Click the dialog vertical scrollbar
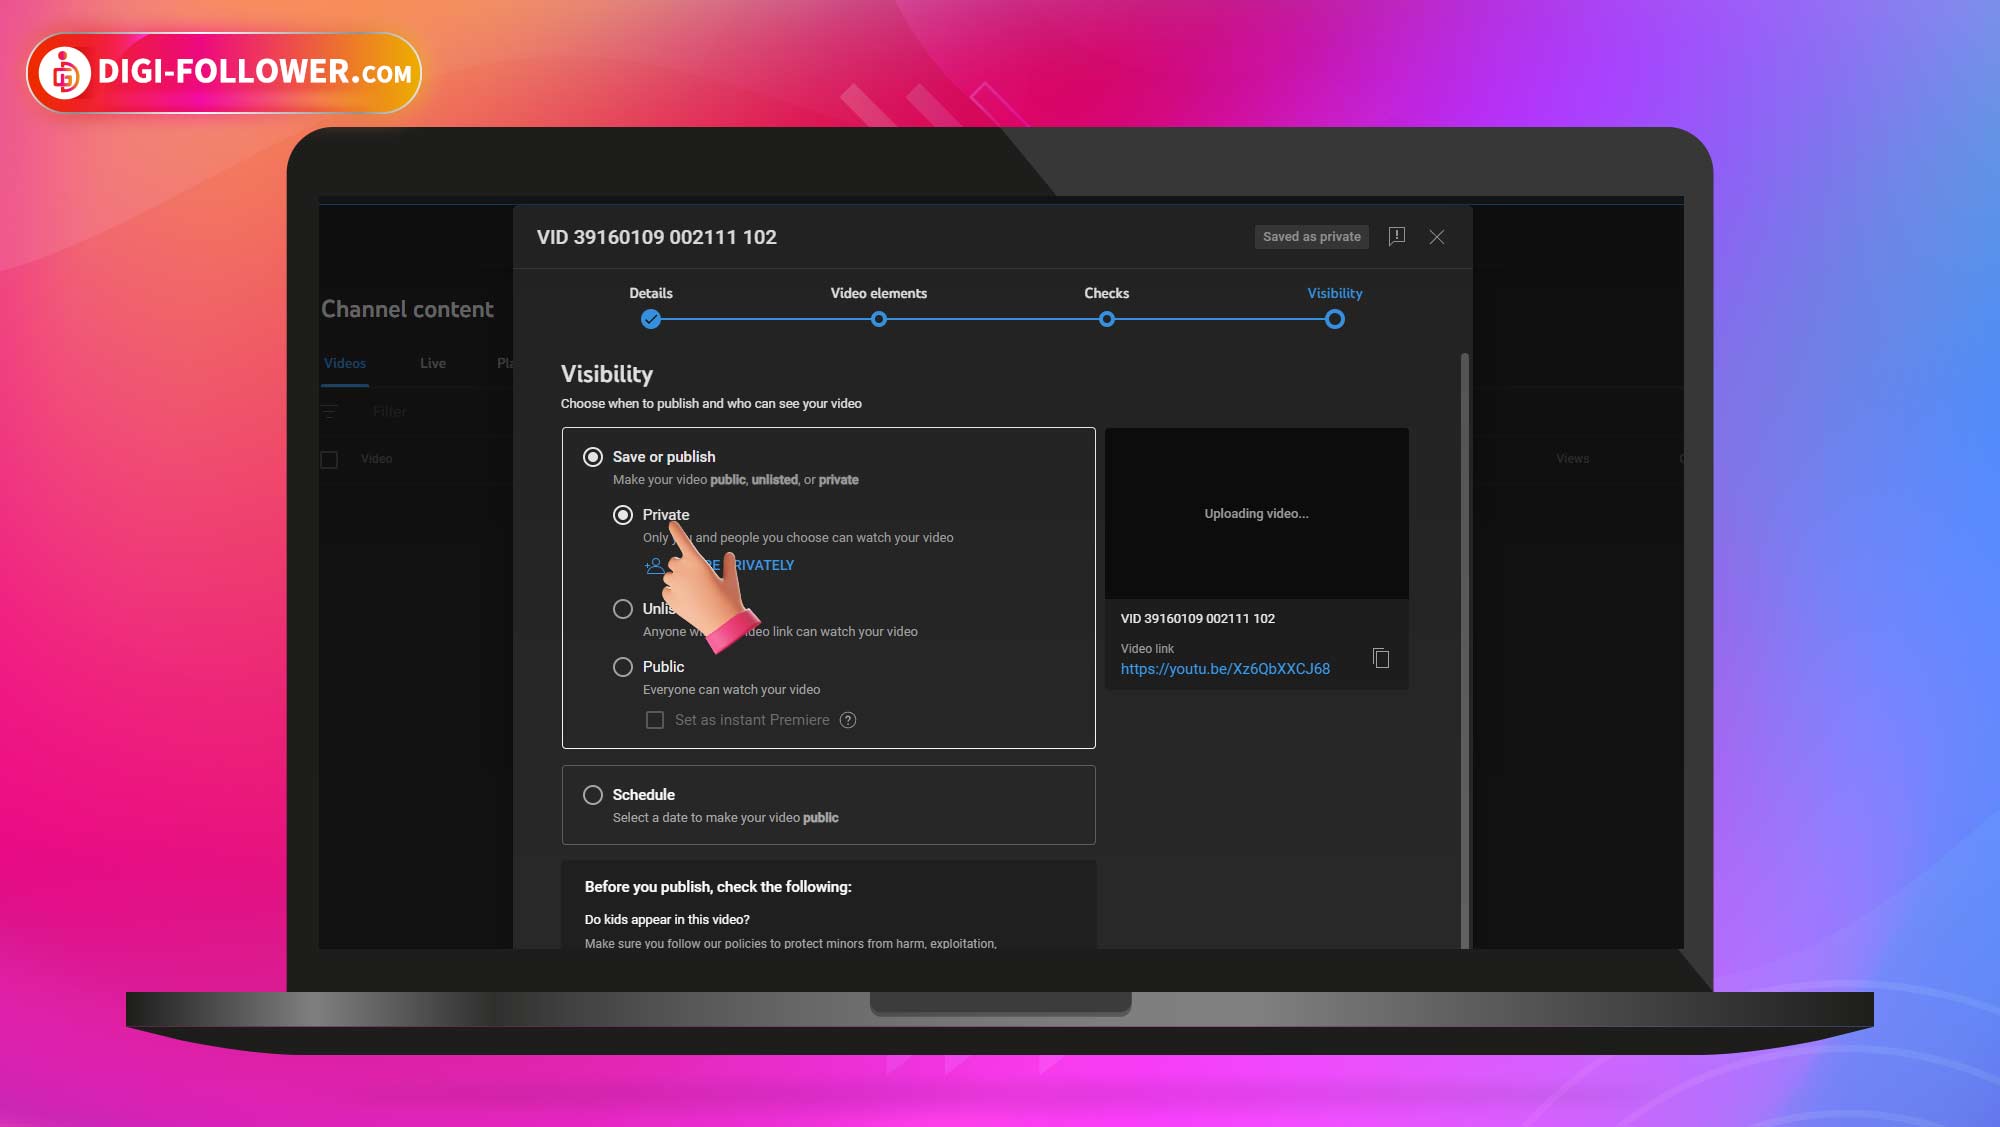Viewport: 2000px width, 1127px height. (x=1465, y=650)
